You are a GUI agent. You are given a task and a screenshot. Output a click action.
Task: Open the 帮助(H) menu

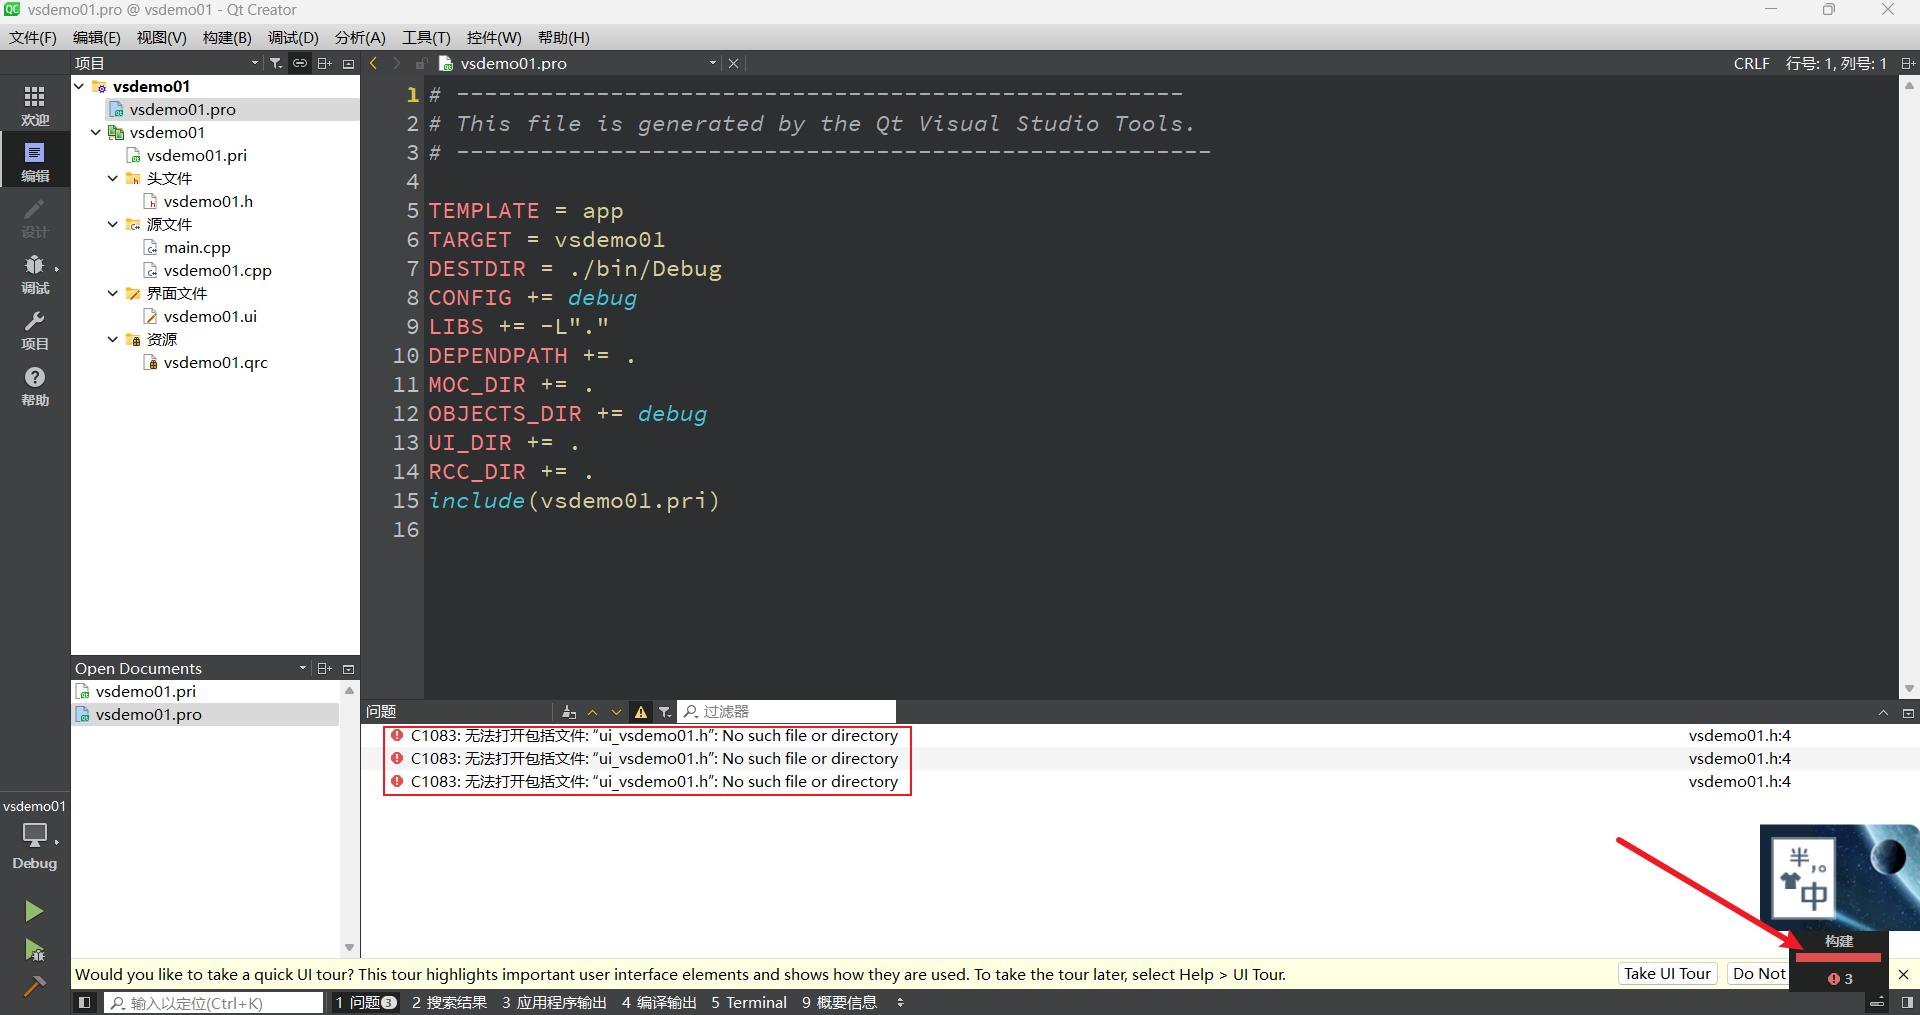click(x=564, y=37)
